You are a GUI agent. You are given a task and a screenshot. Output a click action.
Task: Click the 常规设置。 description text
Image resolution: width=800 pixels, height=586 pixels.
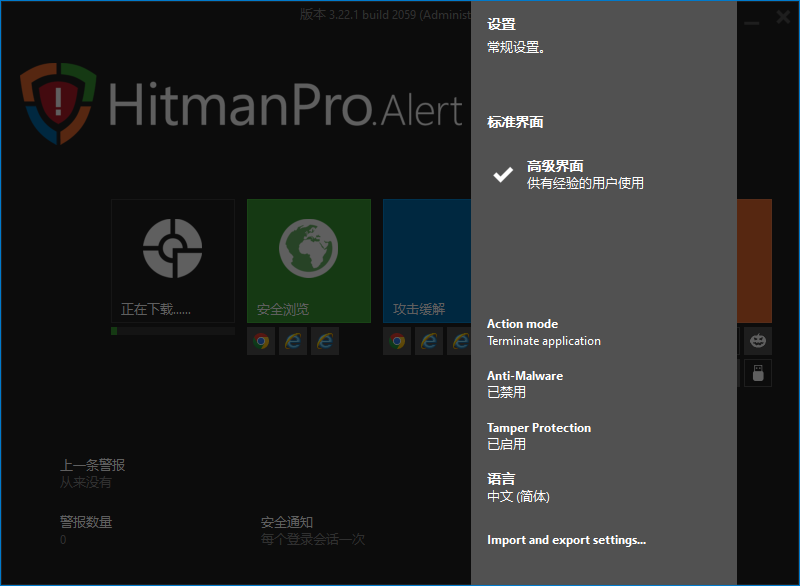[x=516, y=47]
